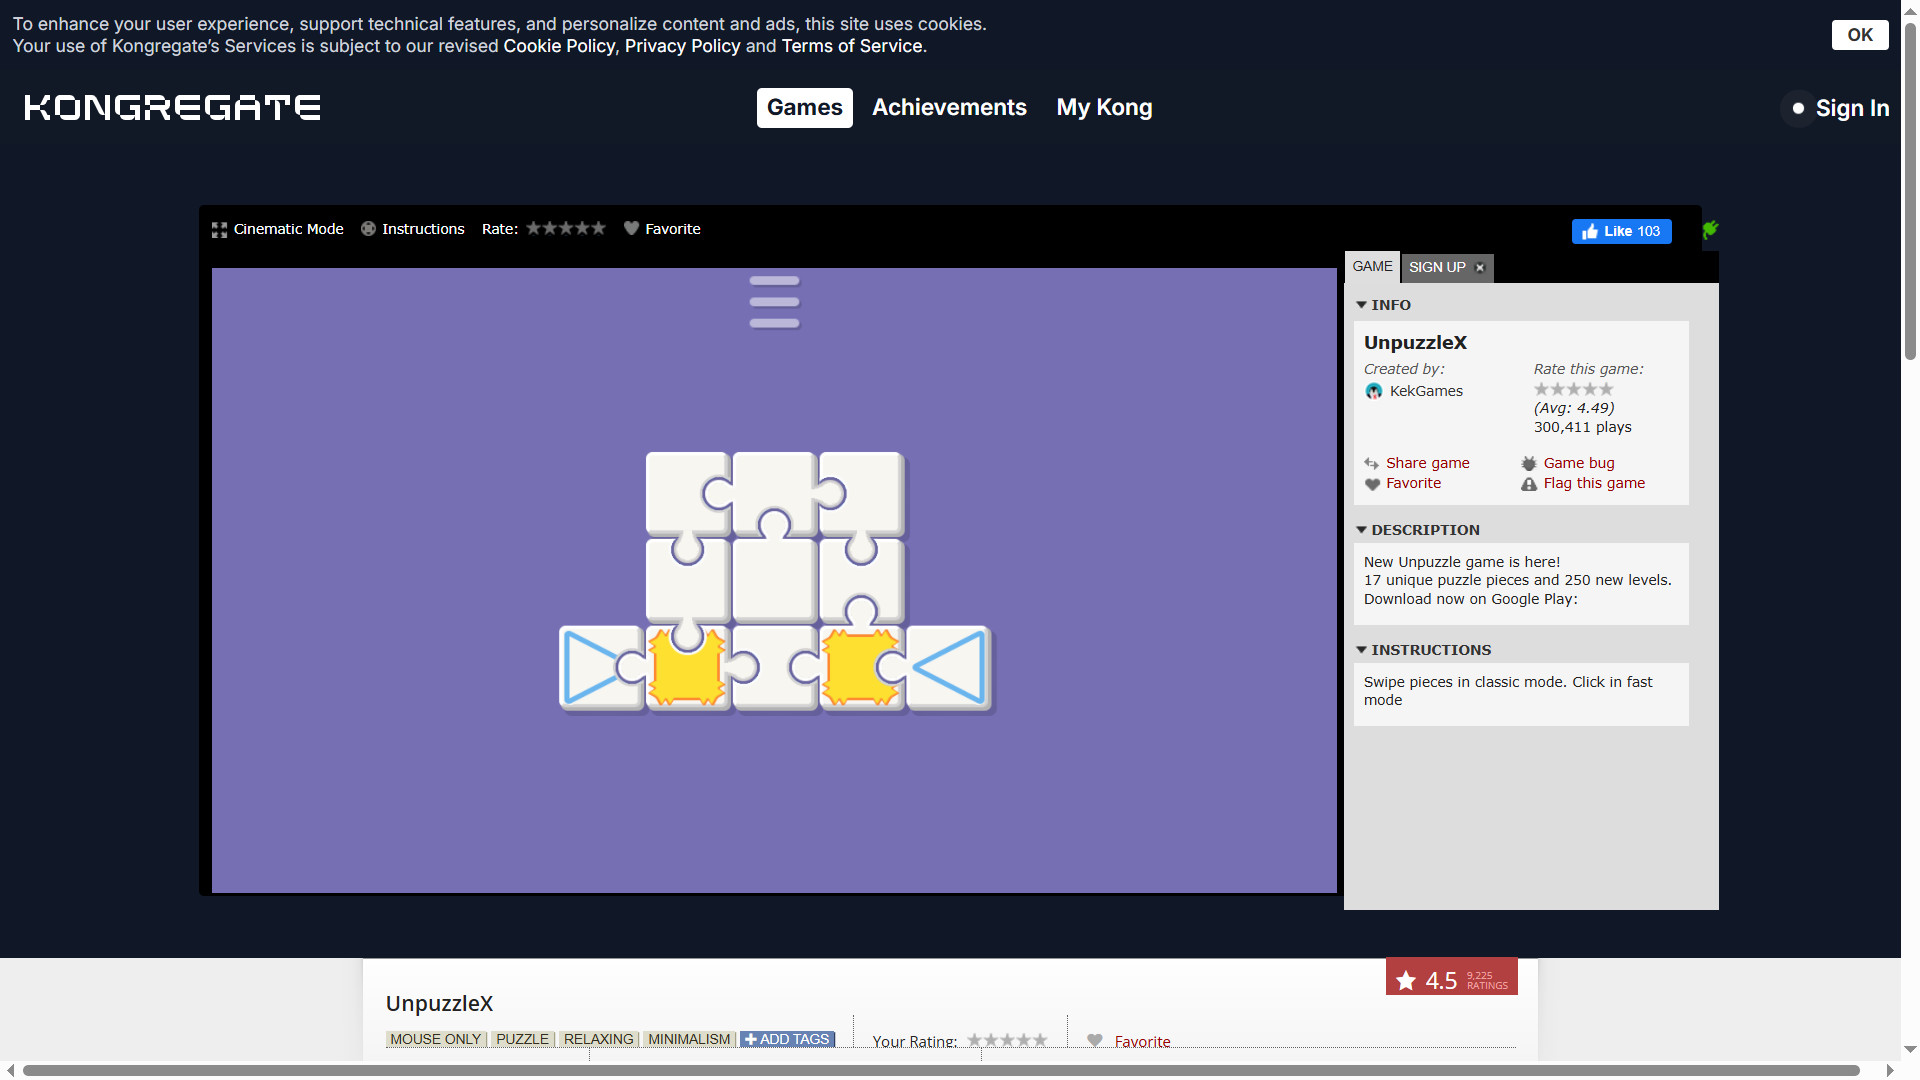Image resolution: width=1920 pixels, height=1080 pixels.
Task: Open the hamburger menu in the game
Action: tap(774, 302)
